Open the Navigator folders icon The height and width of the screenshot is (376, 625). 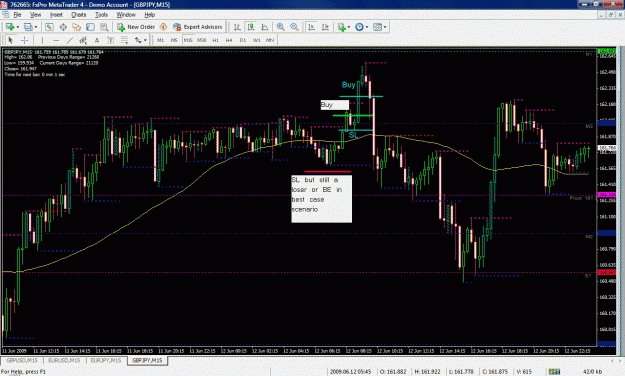tap(77, 27)
